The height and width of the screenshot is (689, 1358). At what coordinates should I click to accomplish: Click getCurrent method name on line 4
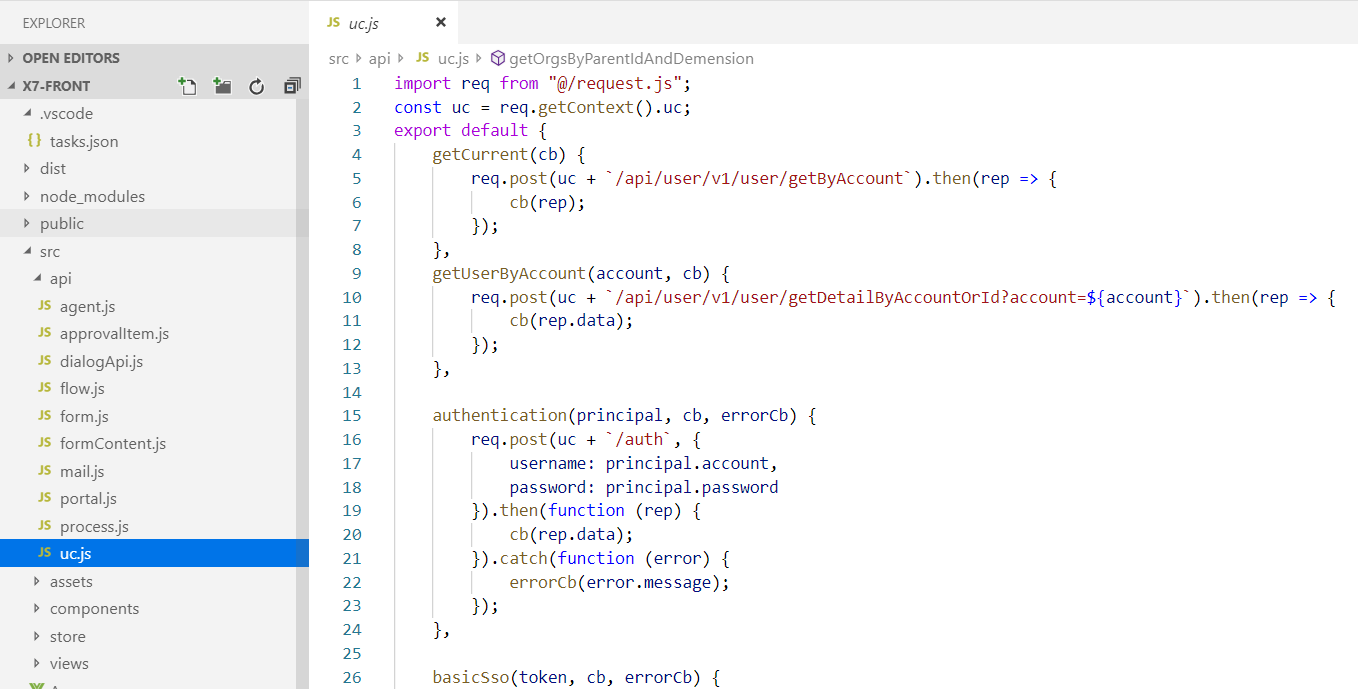click(x=479, y=154)
